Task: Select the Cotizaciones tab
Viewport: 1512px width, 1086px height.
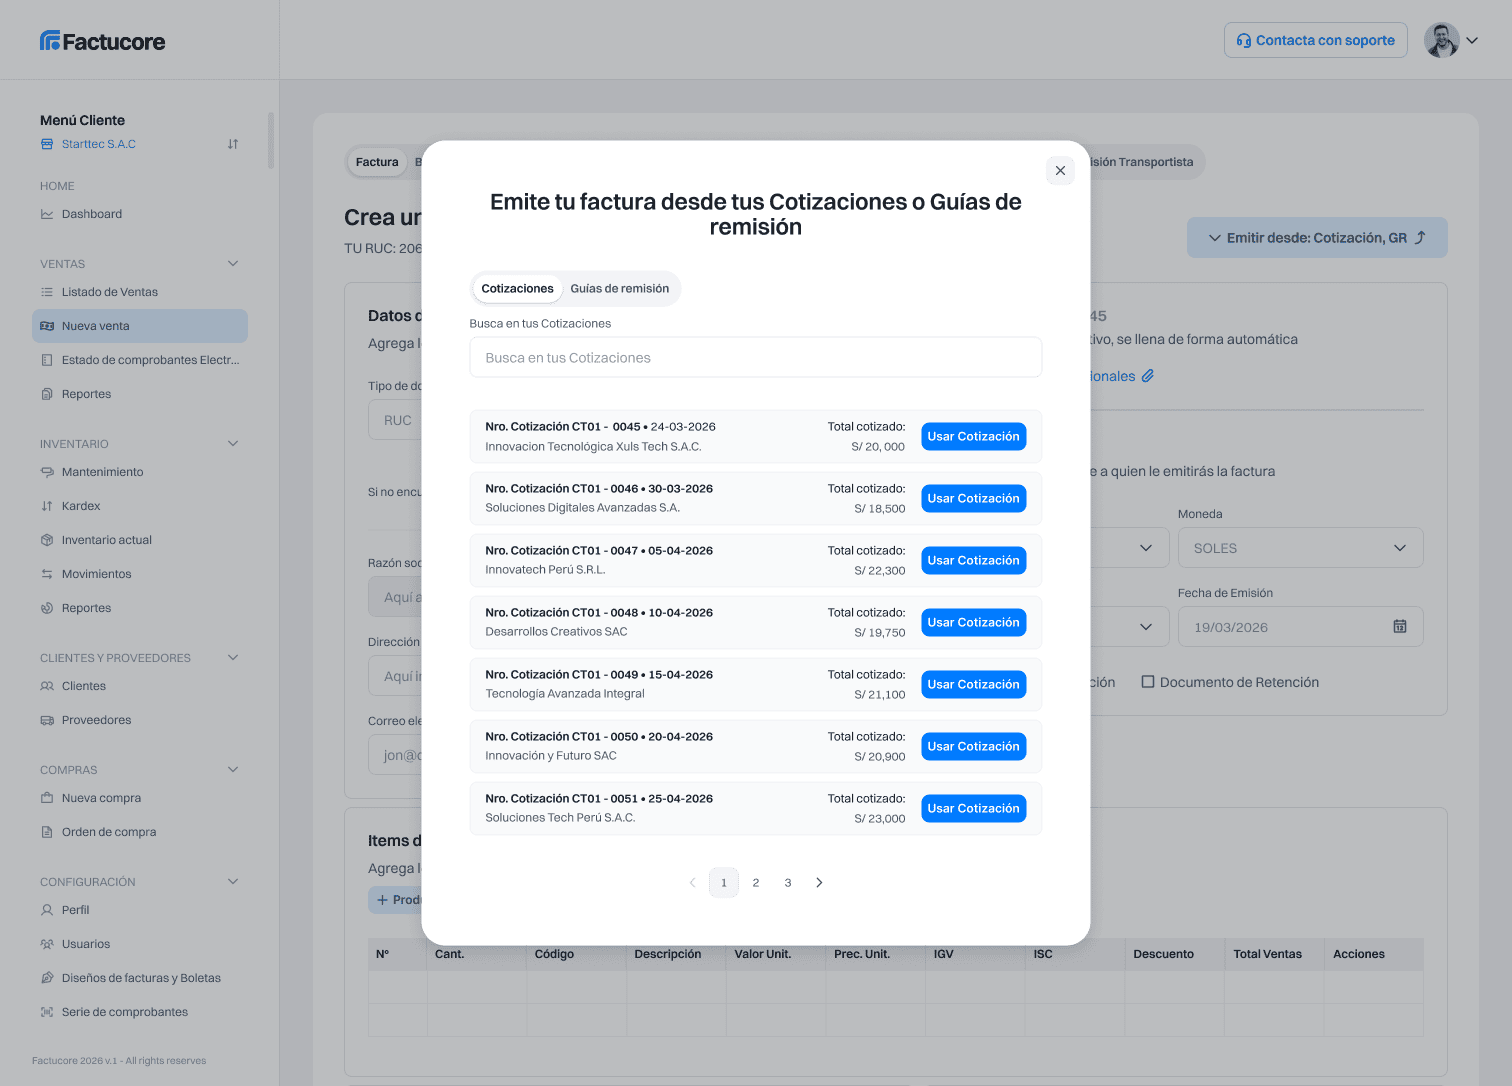Action: pos(517,289)
